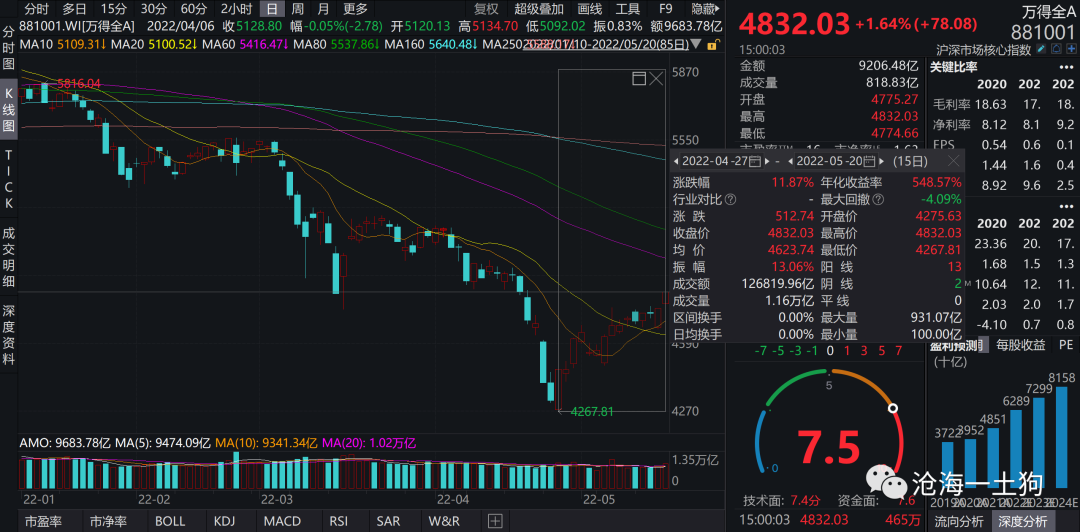
Task: Close the chart interval selection box
Action: pyautogui.click(x=656, y=79)
